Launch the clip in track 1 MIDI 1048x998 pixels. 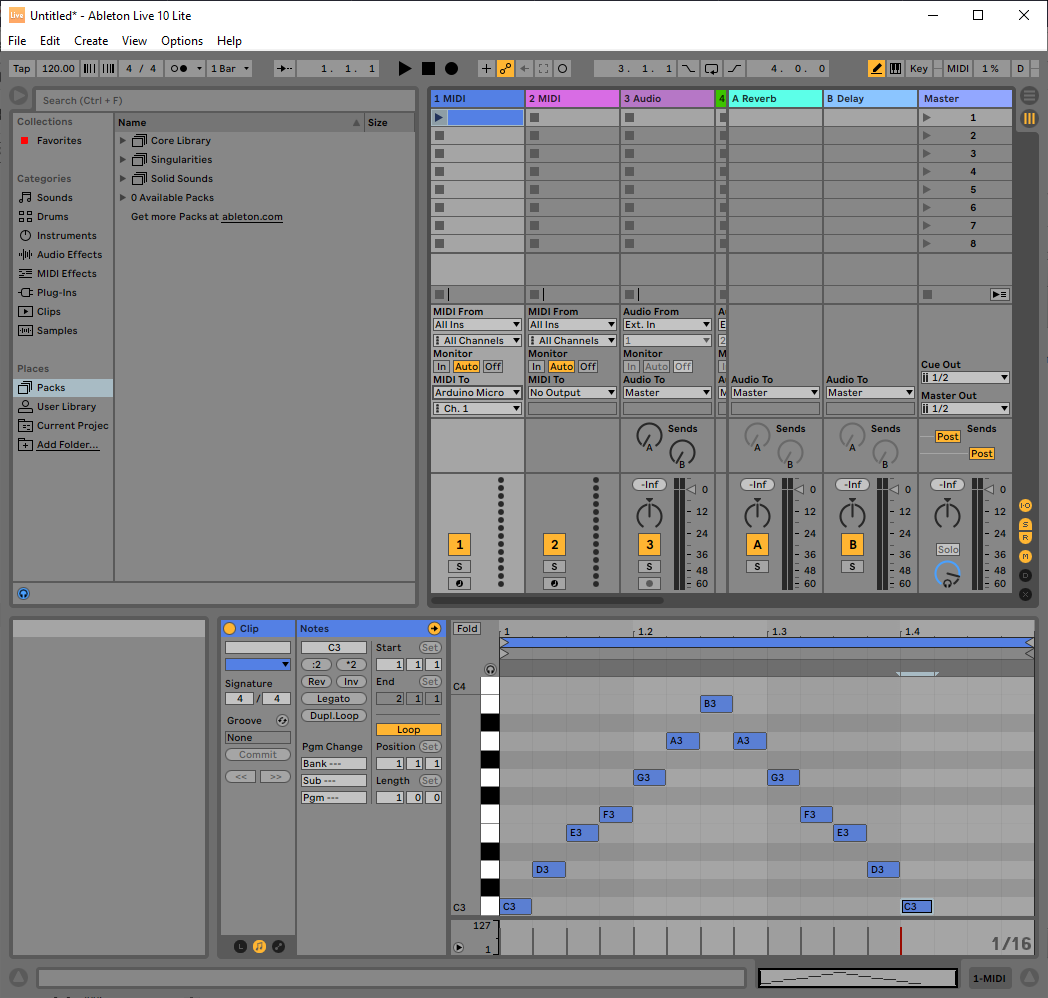coord(438,118)
